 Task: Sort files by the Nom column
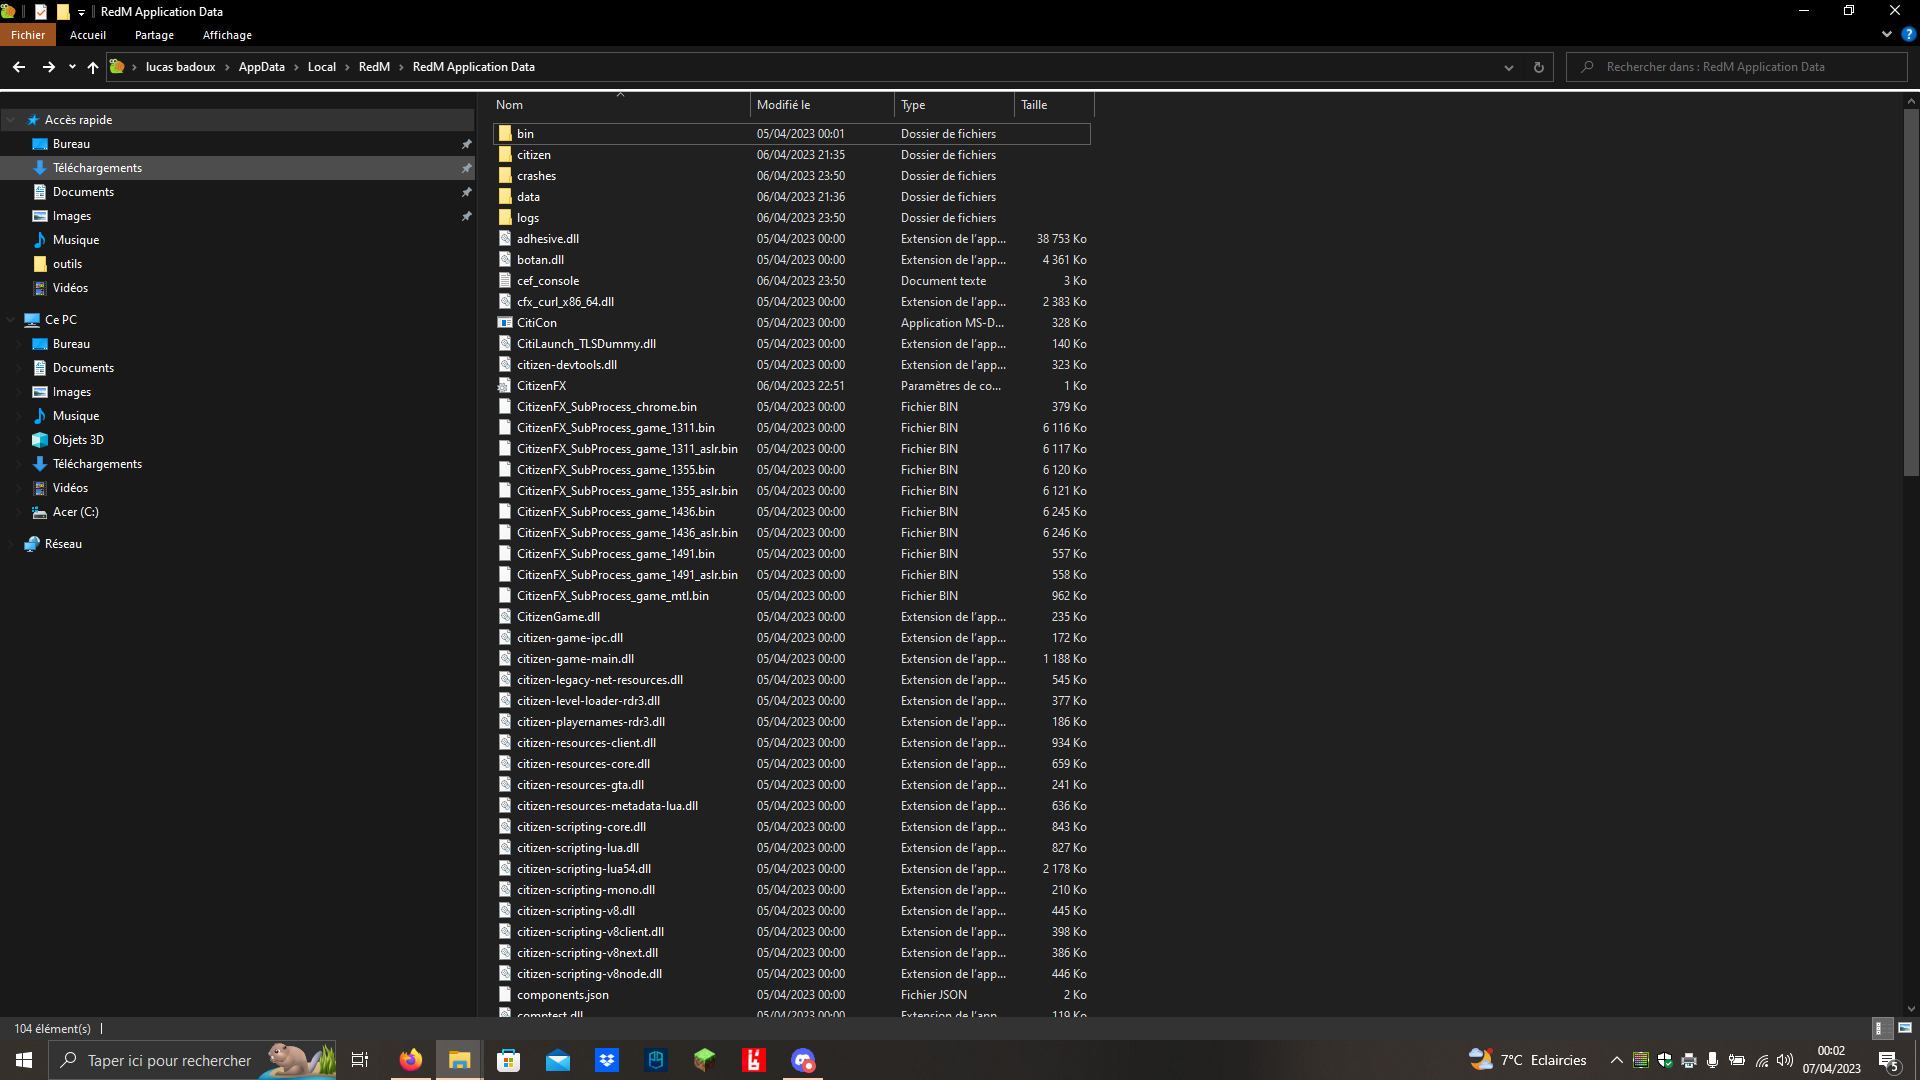(x=620, y=105)
